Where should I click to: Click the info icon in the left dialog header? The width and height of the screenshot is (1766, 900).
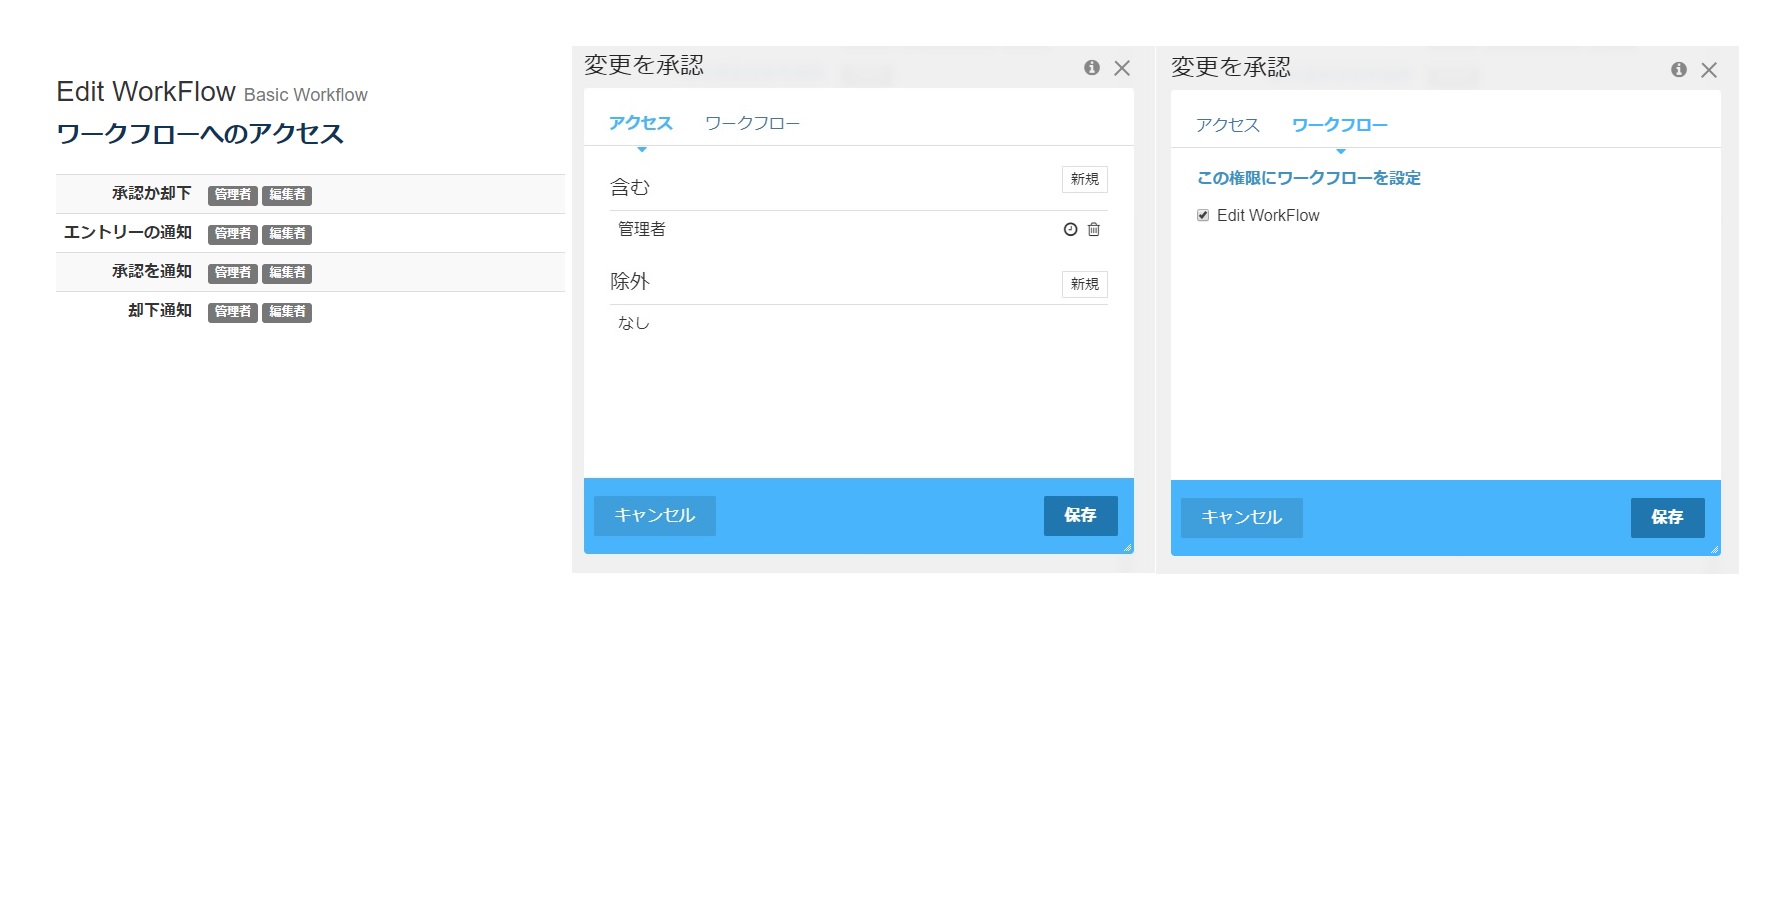click(1092, 67)
